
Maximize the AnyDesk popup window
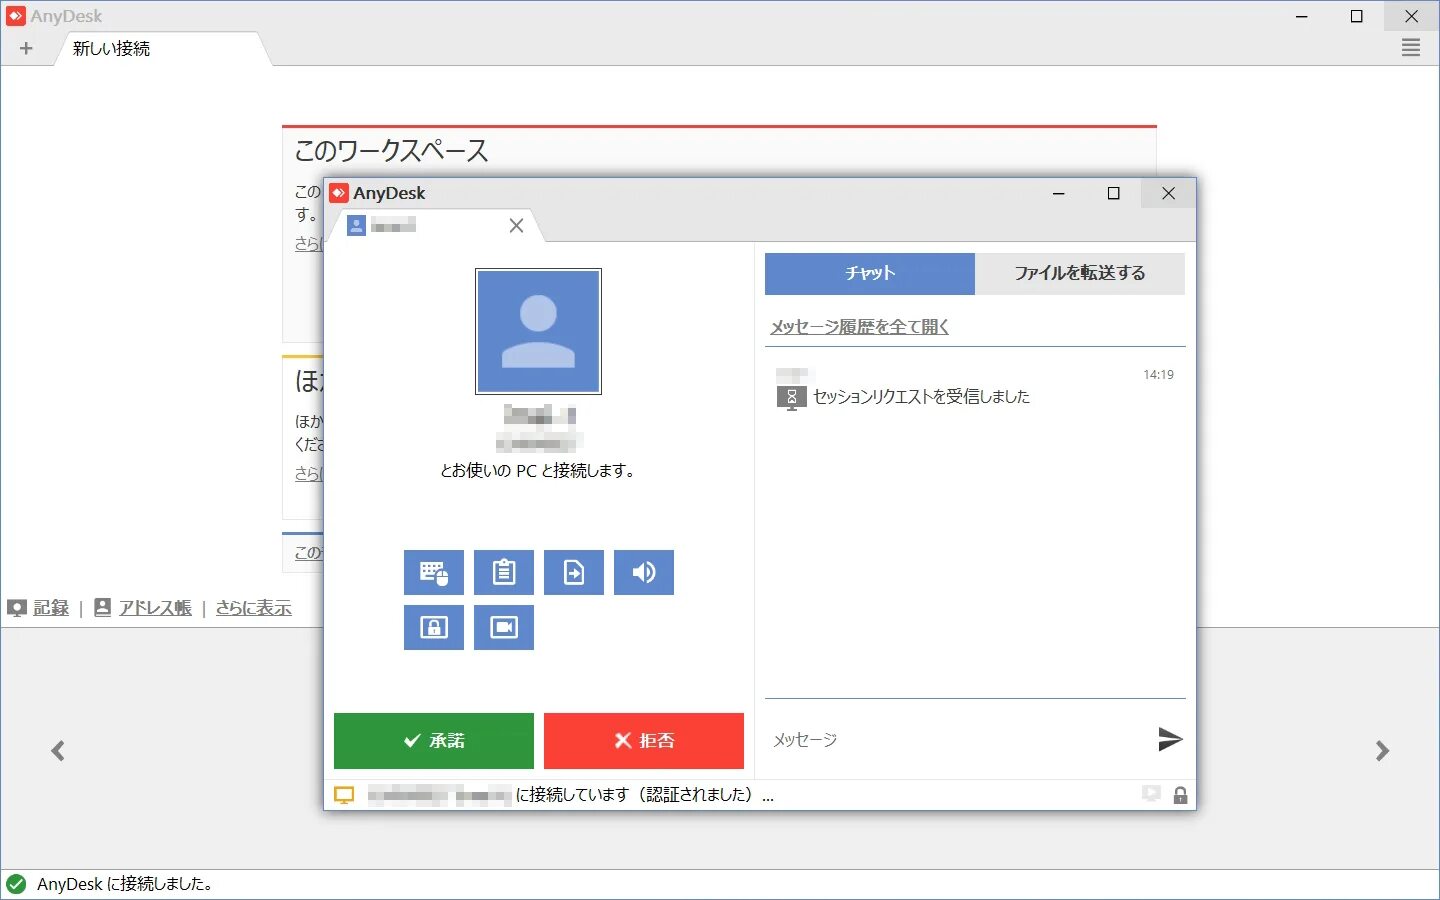point(1113,193)
